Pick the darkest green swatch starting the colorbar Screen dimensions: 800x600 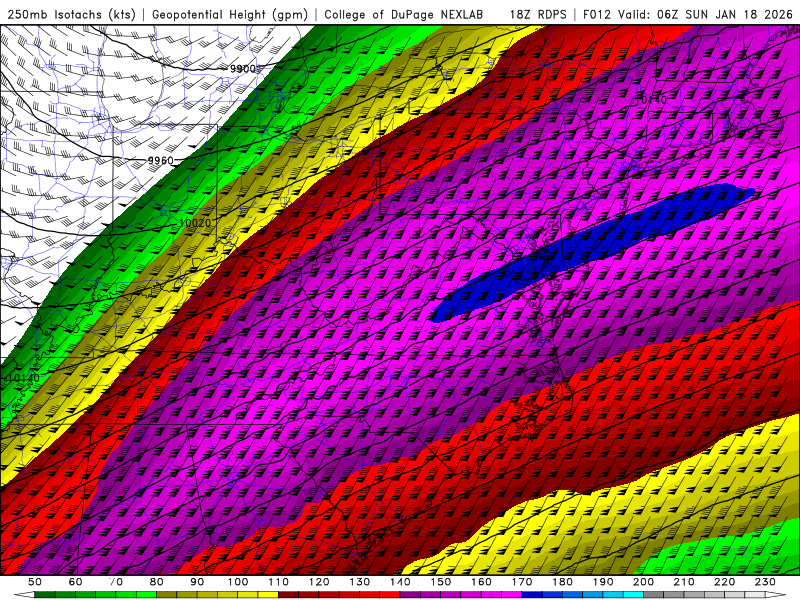(x=44, y=595)
